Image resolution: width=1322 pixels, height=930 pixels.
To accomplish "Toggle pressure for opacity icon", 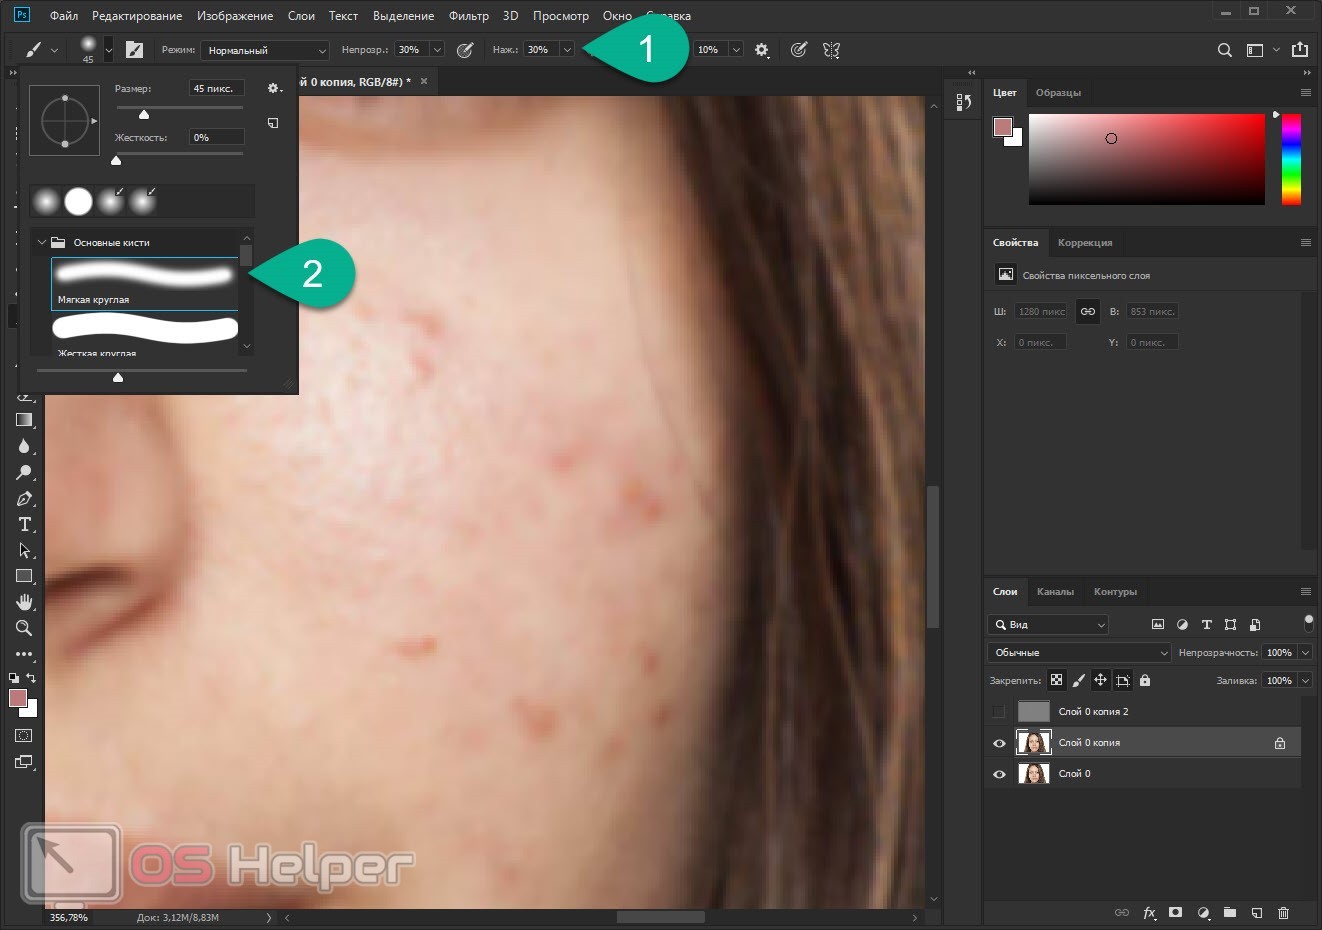I will [465, 49].
